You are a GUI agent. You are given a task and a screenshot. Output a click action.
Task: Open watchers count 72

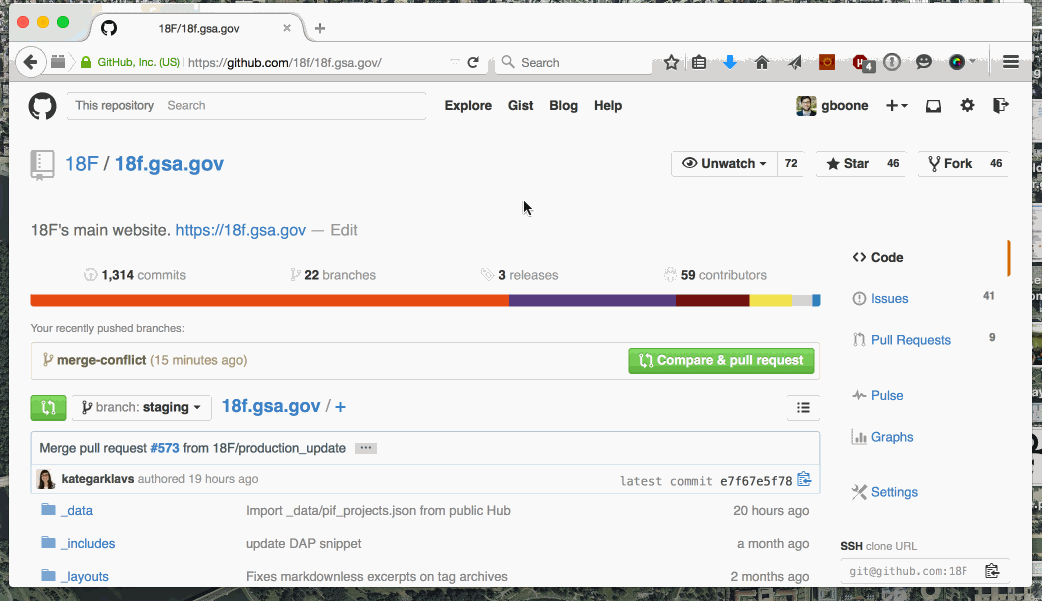coord(791,164)
